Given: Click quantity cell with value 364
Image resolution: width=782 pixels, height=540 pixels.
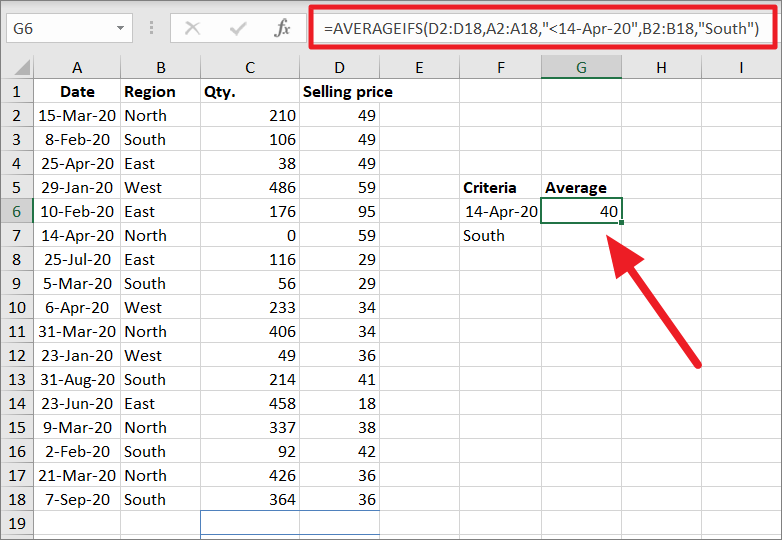Looking at the screenshot, I should point(250,500).
